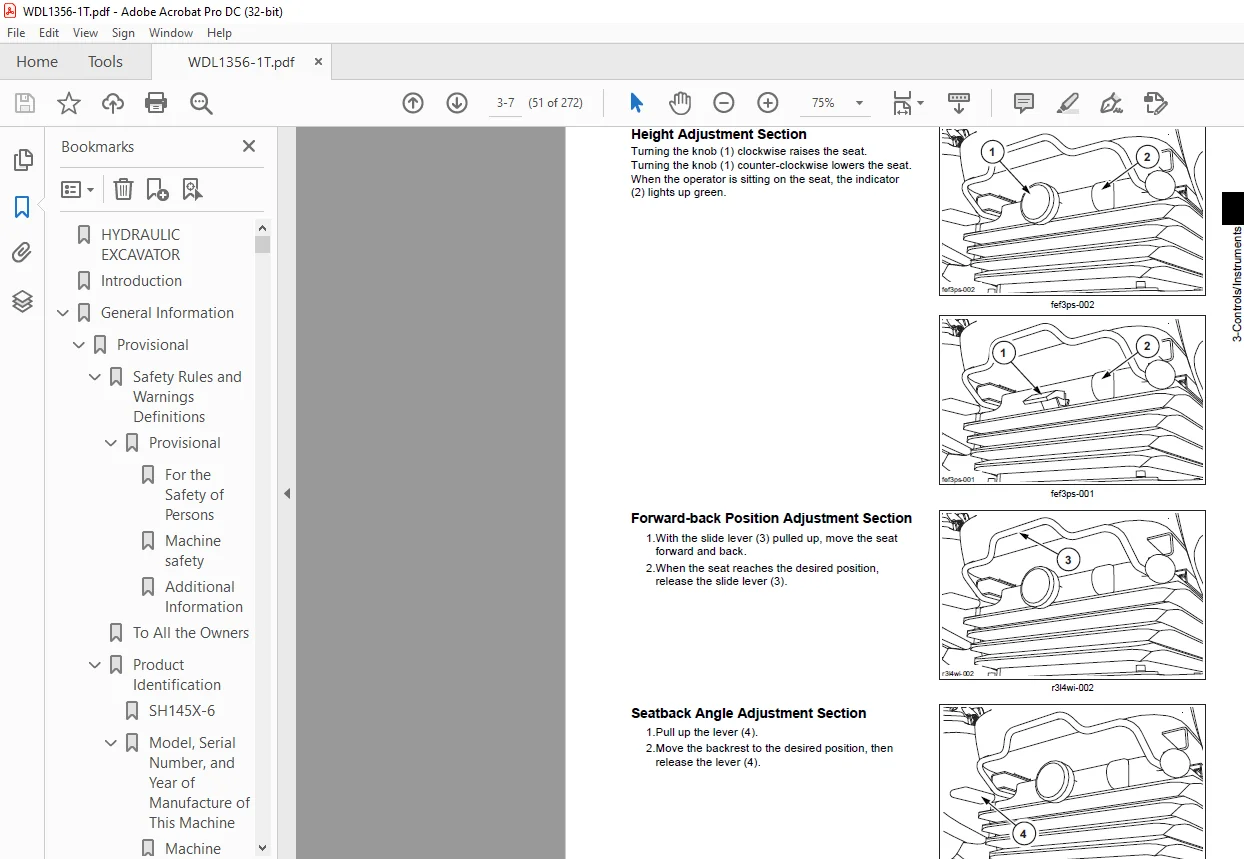The height and width of the screenshot is (859, 1244).
Task: Click the fef3ps-002 seat diagram
Action: coord(1072,211)
